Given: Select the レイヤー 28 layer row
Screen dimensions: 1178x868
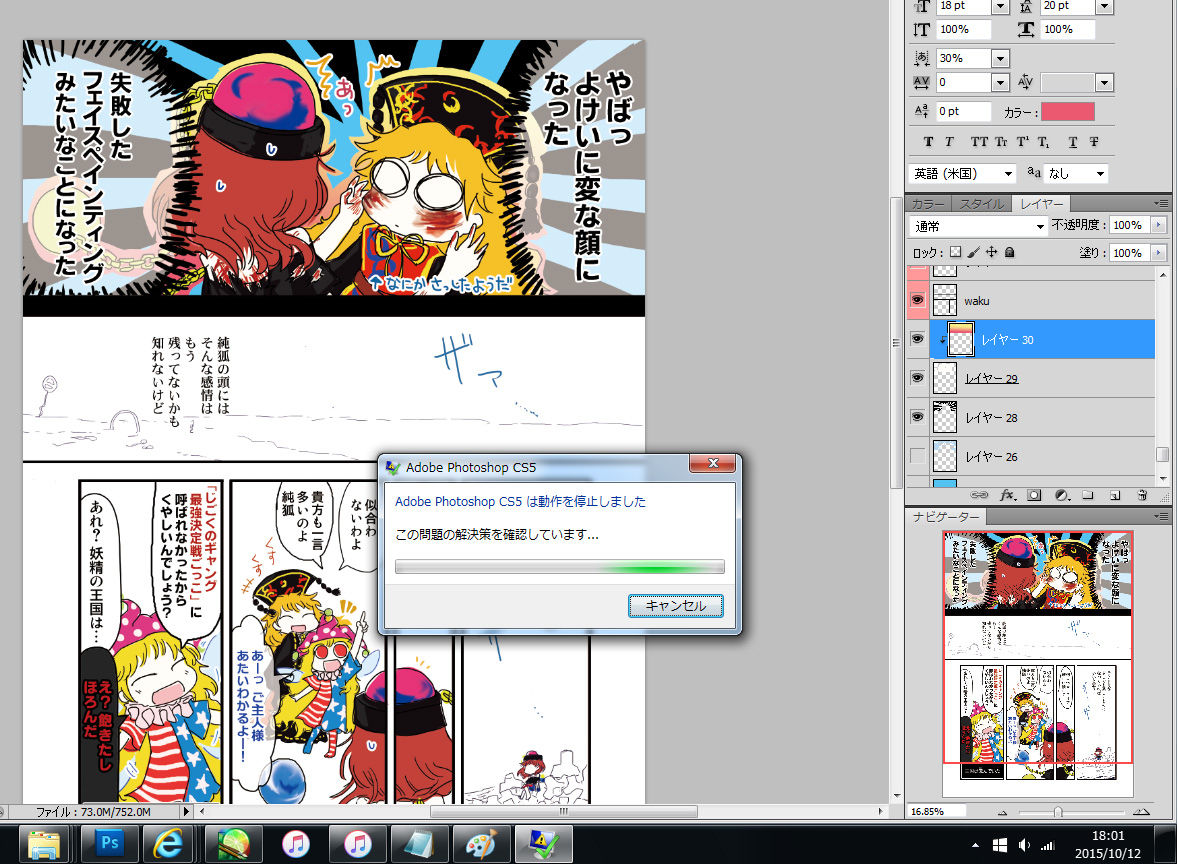Looking at the screenshot, I should [1031, 417].
